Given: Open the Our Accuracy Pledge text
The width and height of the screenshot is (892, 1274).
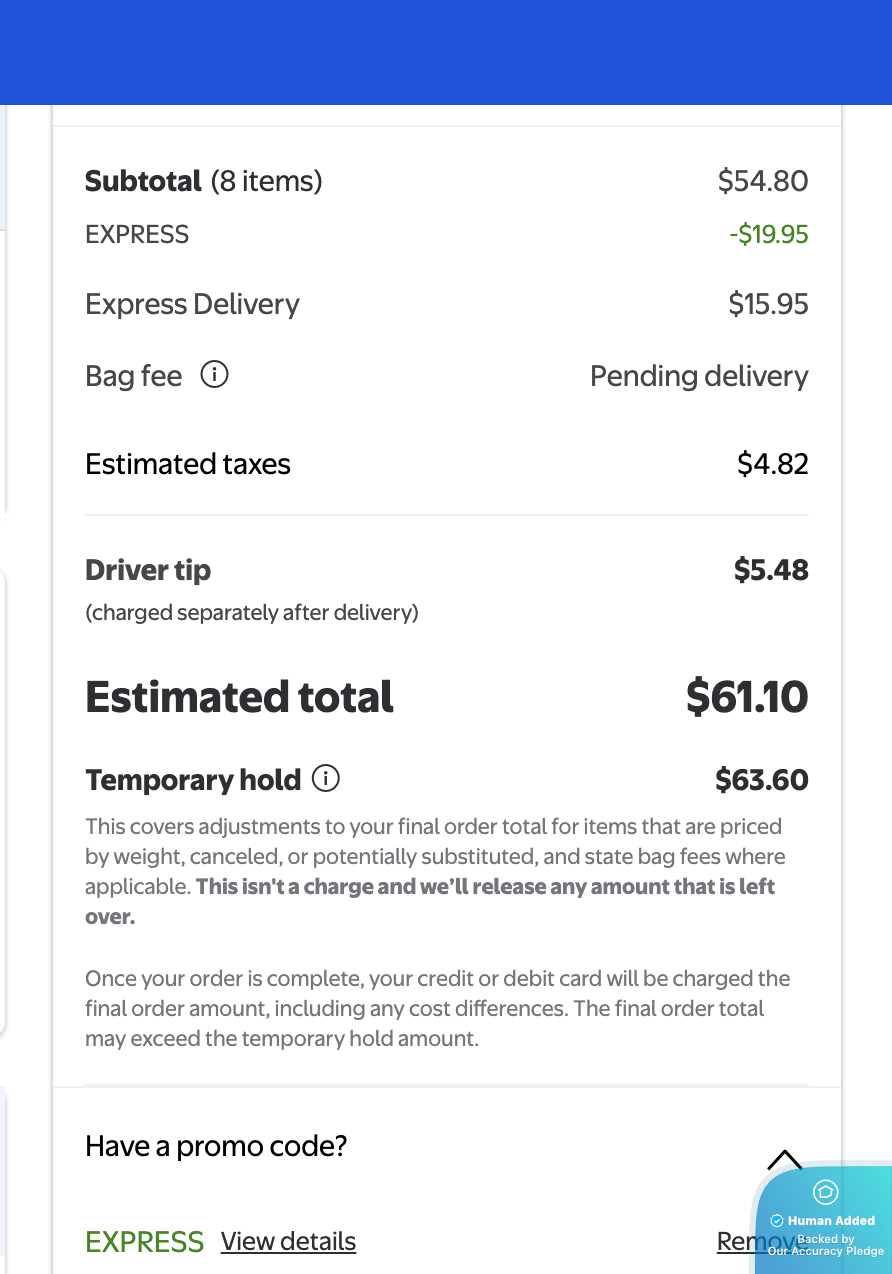Looking at the screenshot, I should click(x=826, y=1251).
